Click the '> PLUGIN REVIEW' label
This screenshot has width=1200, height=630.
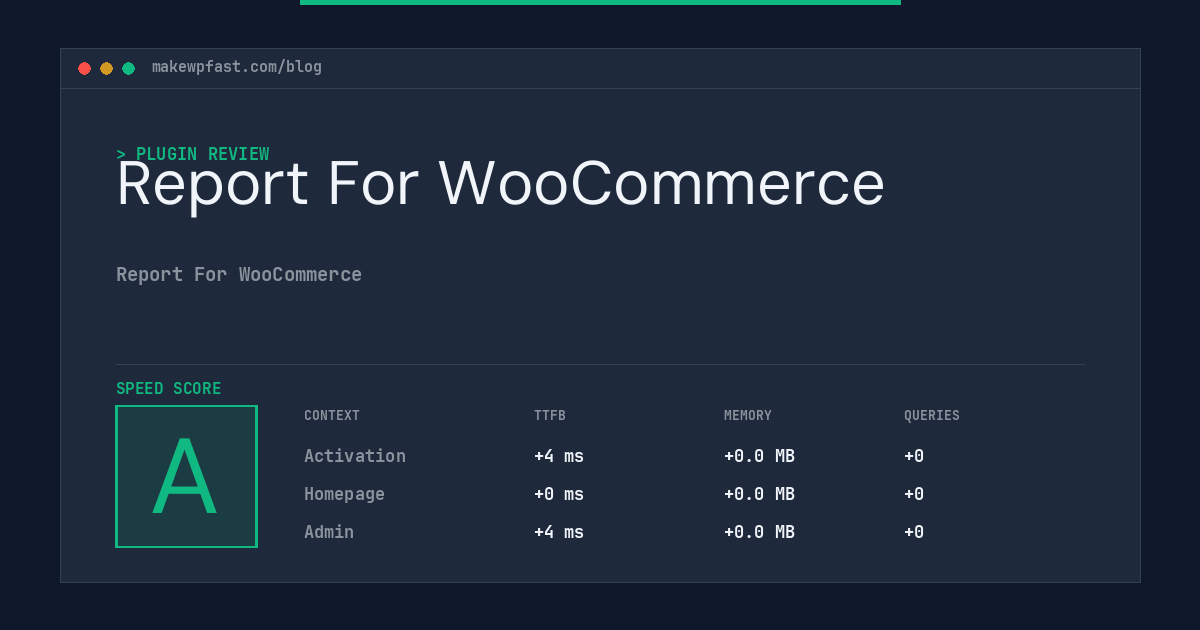coord(193,154)
